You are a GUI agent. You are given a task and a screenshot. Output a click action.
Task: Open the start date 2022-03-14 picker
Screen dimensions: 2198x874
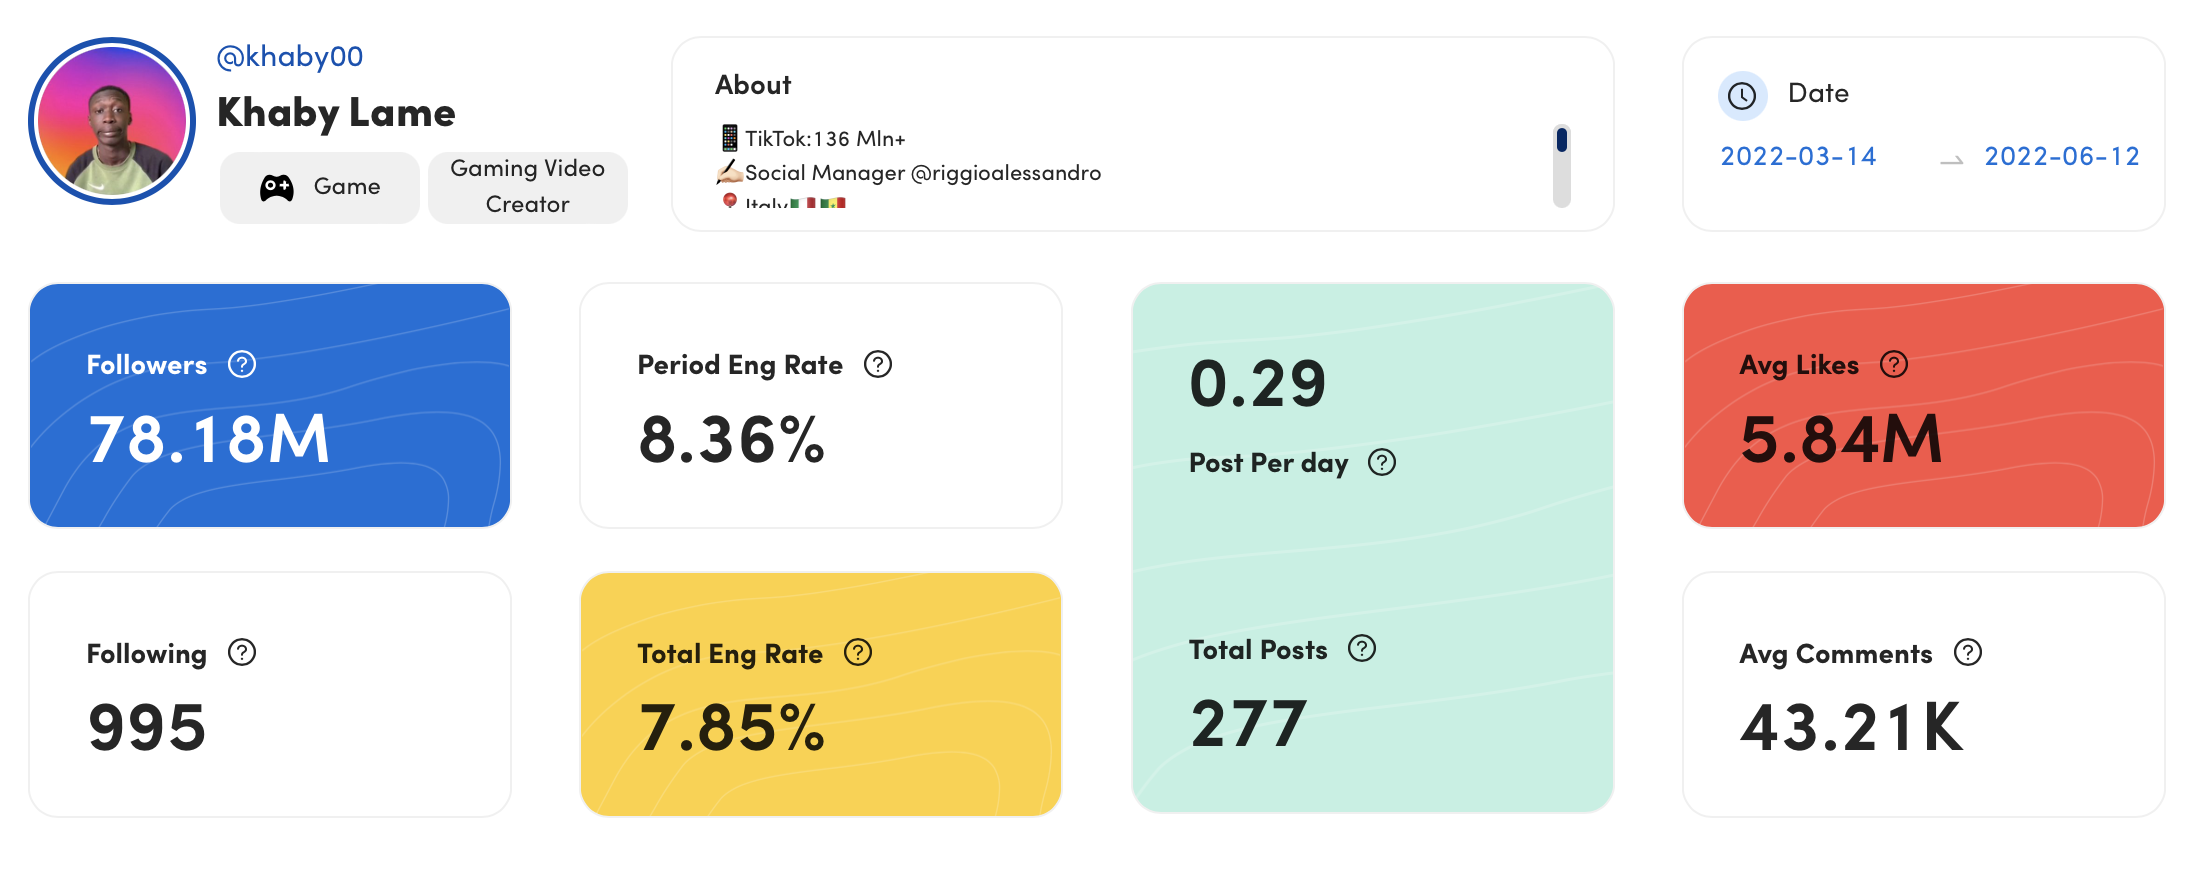pyautogui.click(x=1798, y=157)
